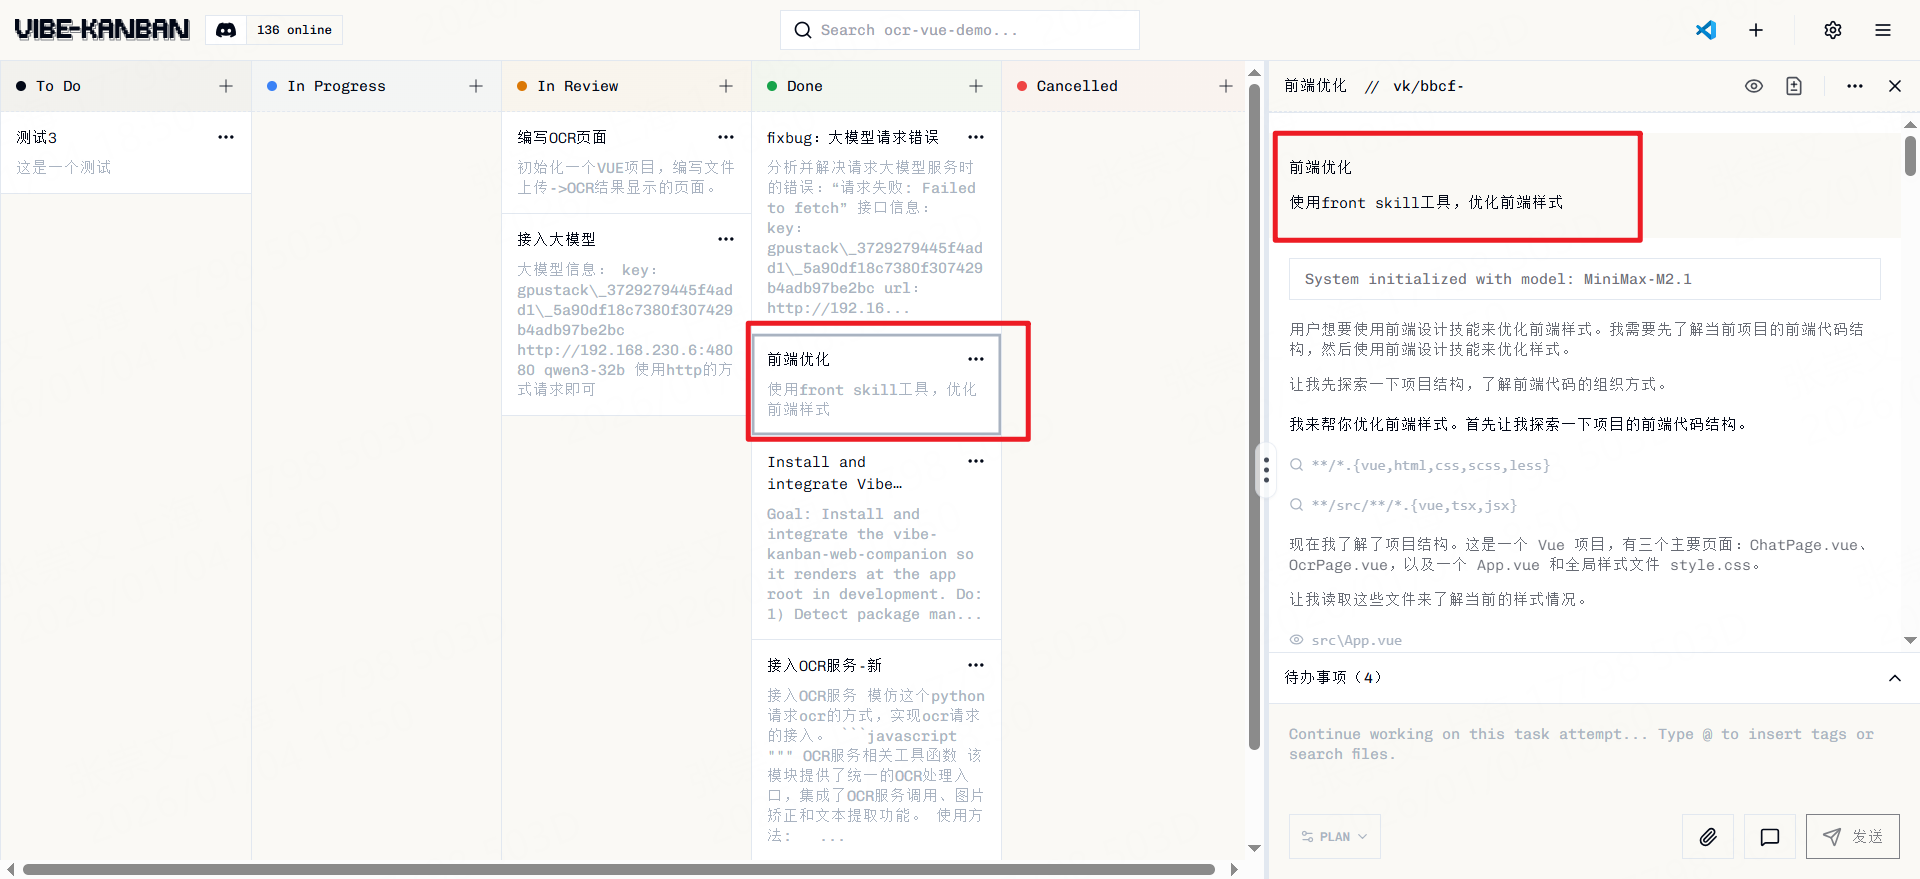Viewport: 1920px width, 879px height.
Task: Click the comment bubble icon button
Action: pyautogui.click(x=1770, y=837)
